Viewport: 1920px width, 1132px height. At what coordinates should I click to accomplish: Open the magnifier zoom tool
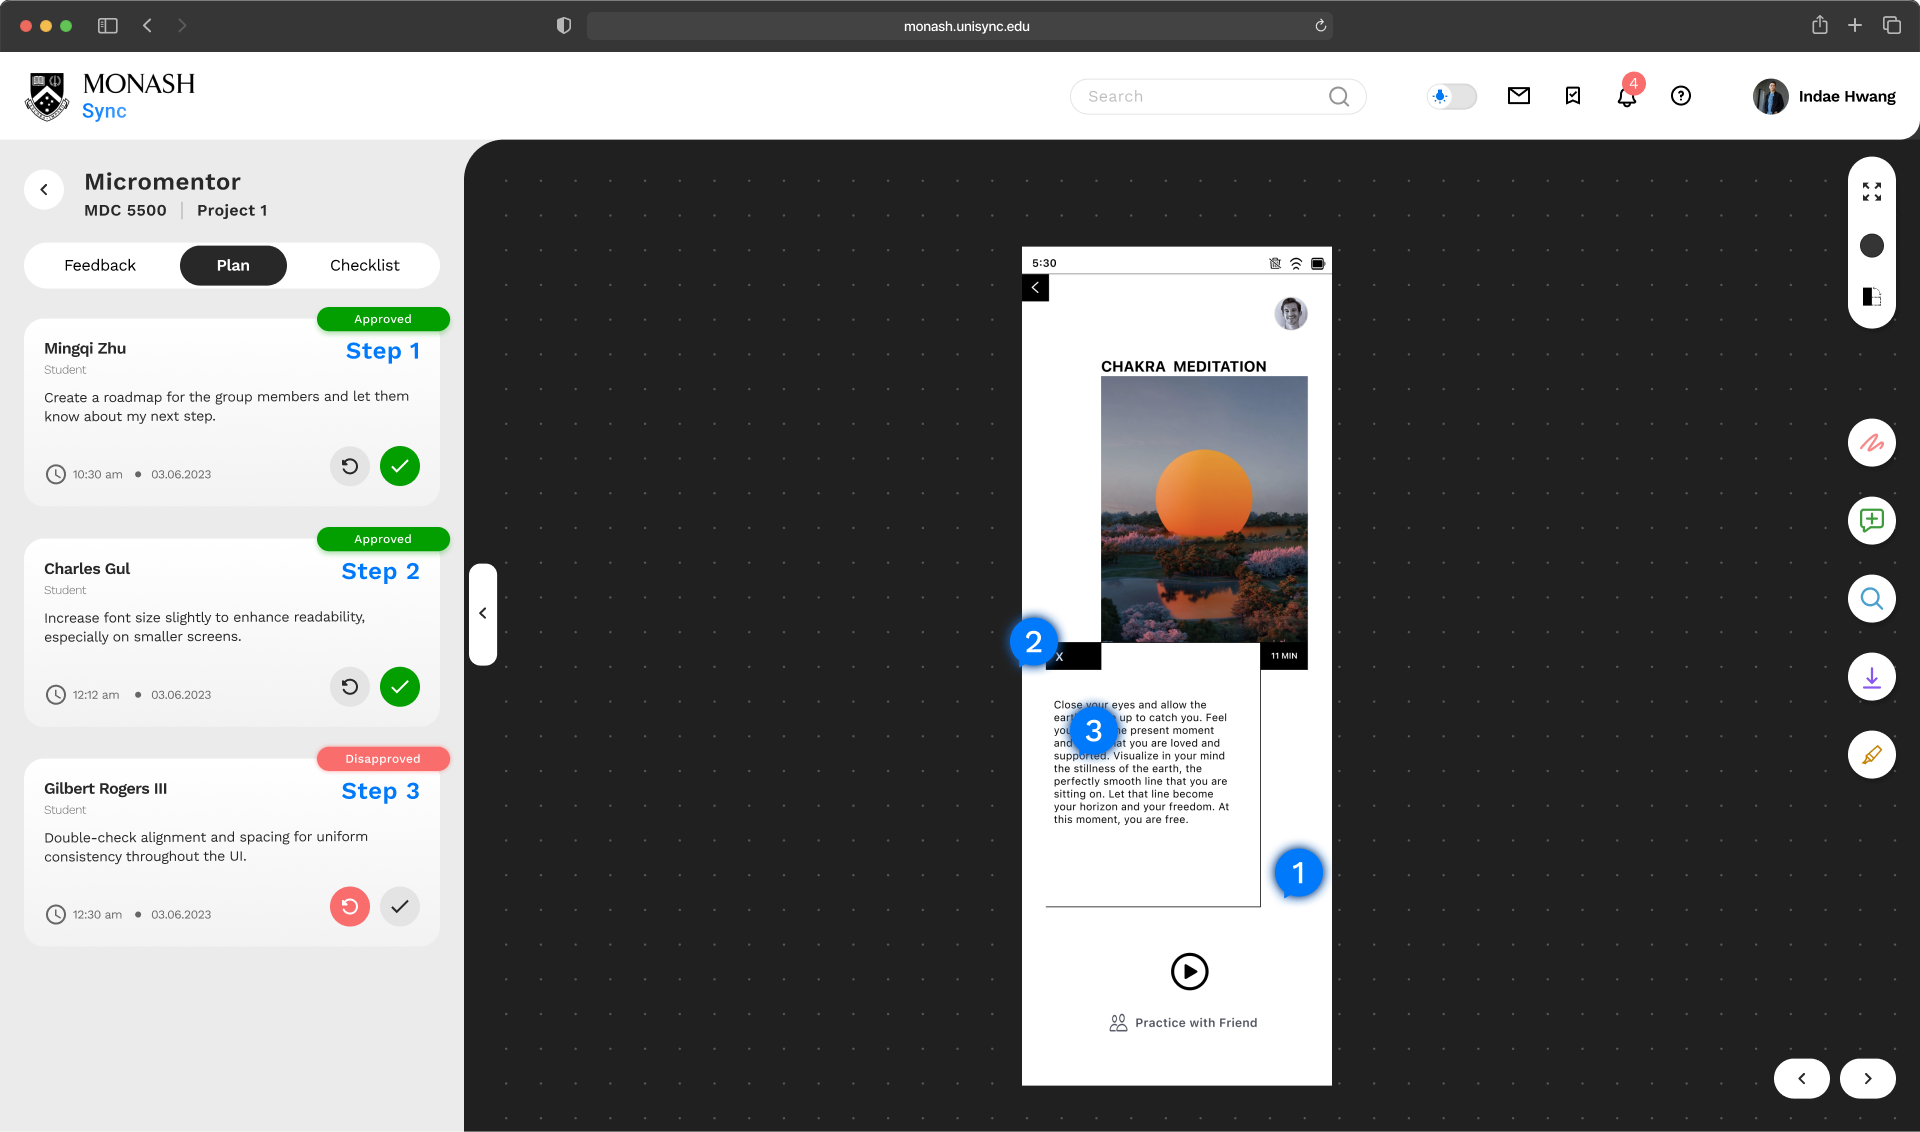click(1871, 599)
